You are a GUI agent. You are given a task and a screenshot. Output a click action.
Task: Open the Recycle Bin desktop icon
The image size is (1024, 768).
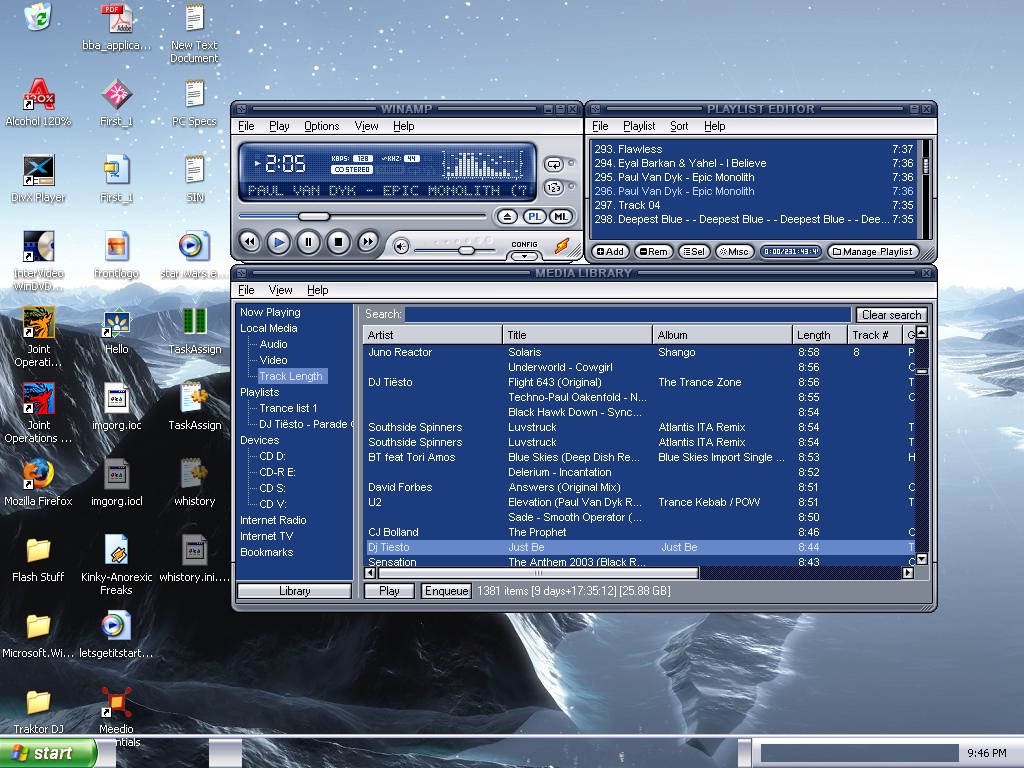tap(38, 18)
